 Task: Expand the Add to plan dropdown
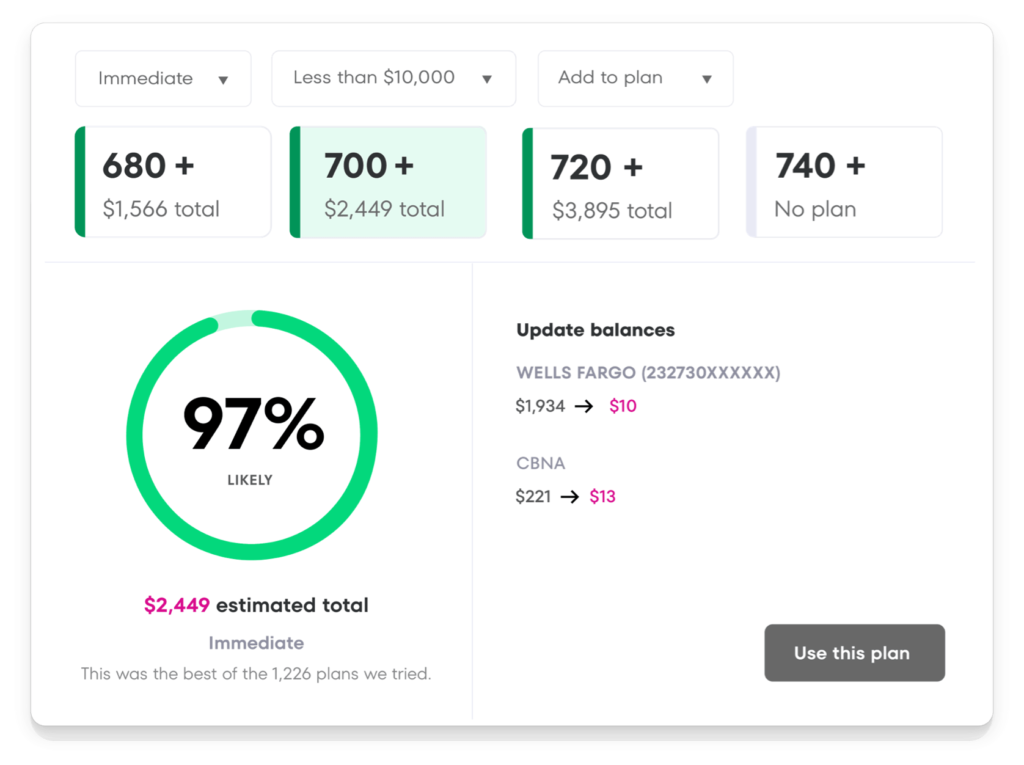coord(635,78)
